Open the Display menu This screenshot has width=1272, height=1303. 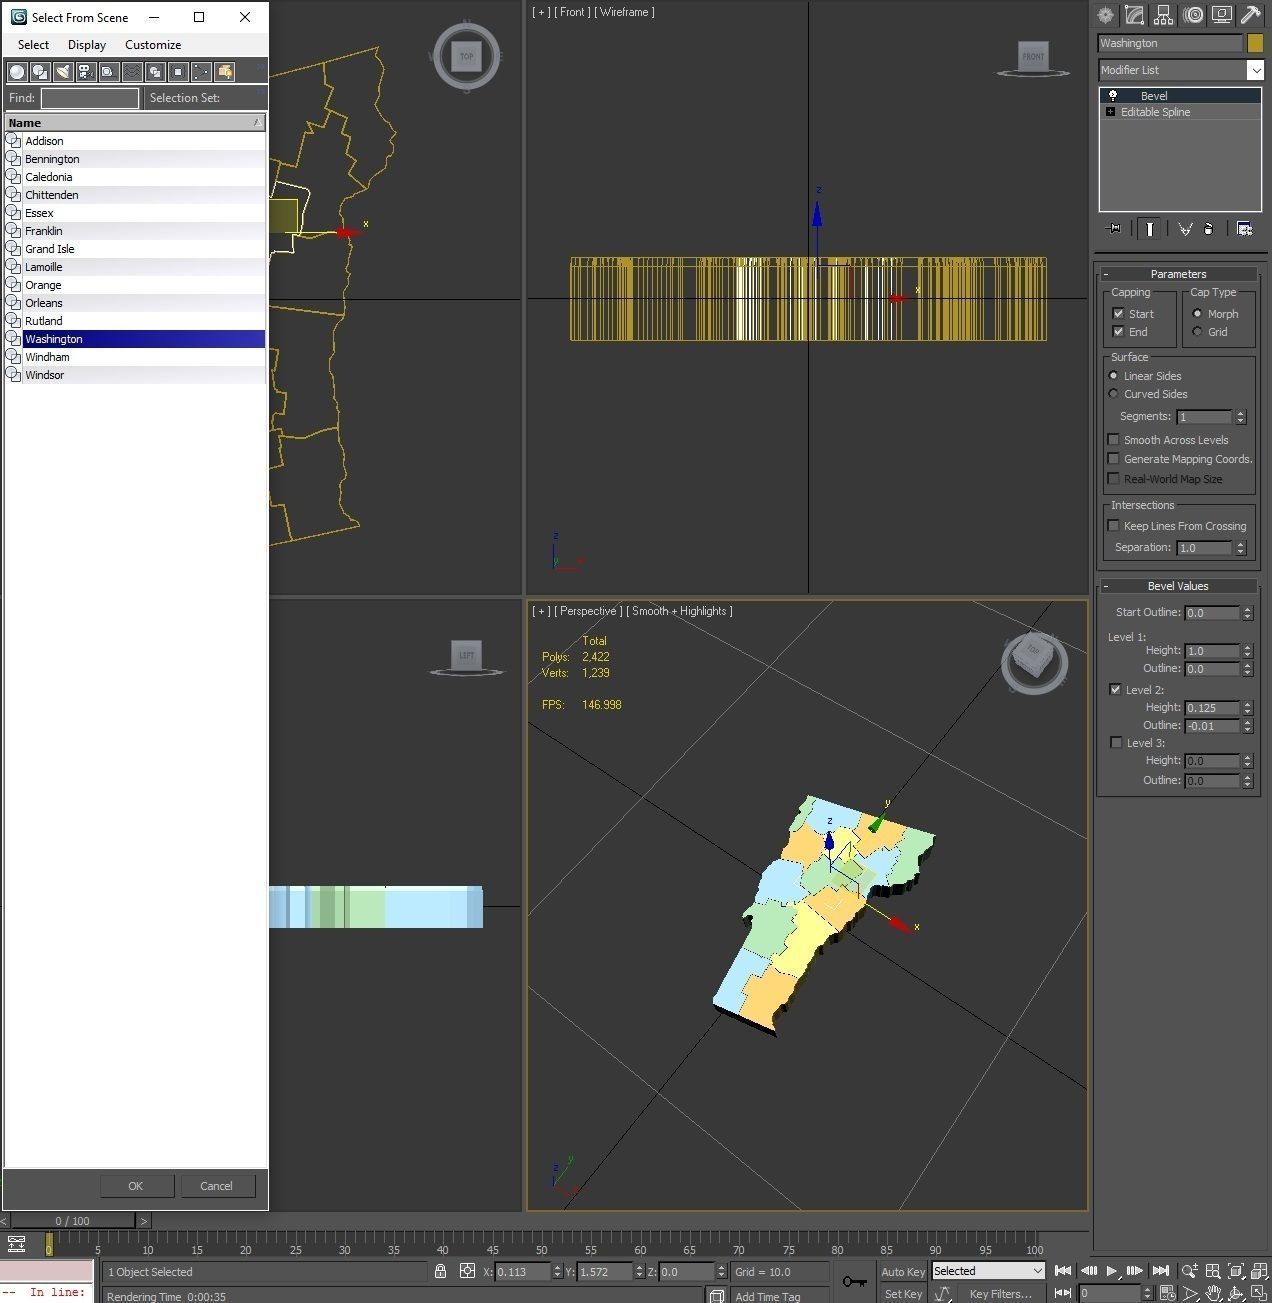87,45
